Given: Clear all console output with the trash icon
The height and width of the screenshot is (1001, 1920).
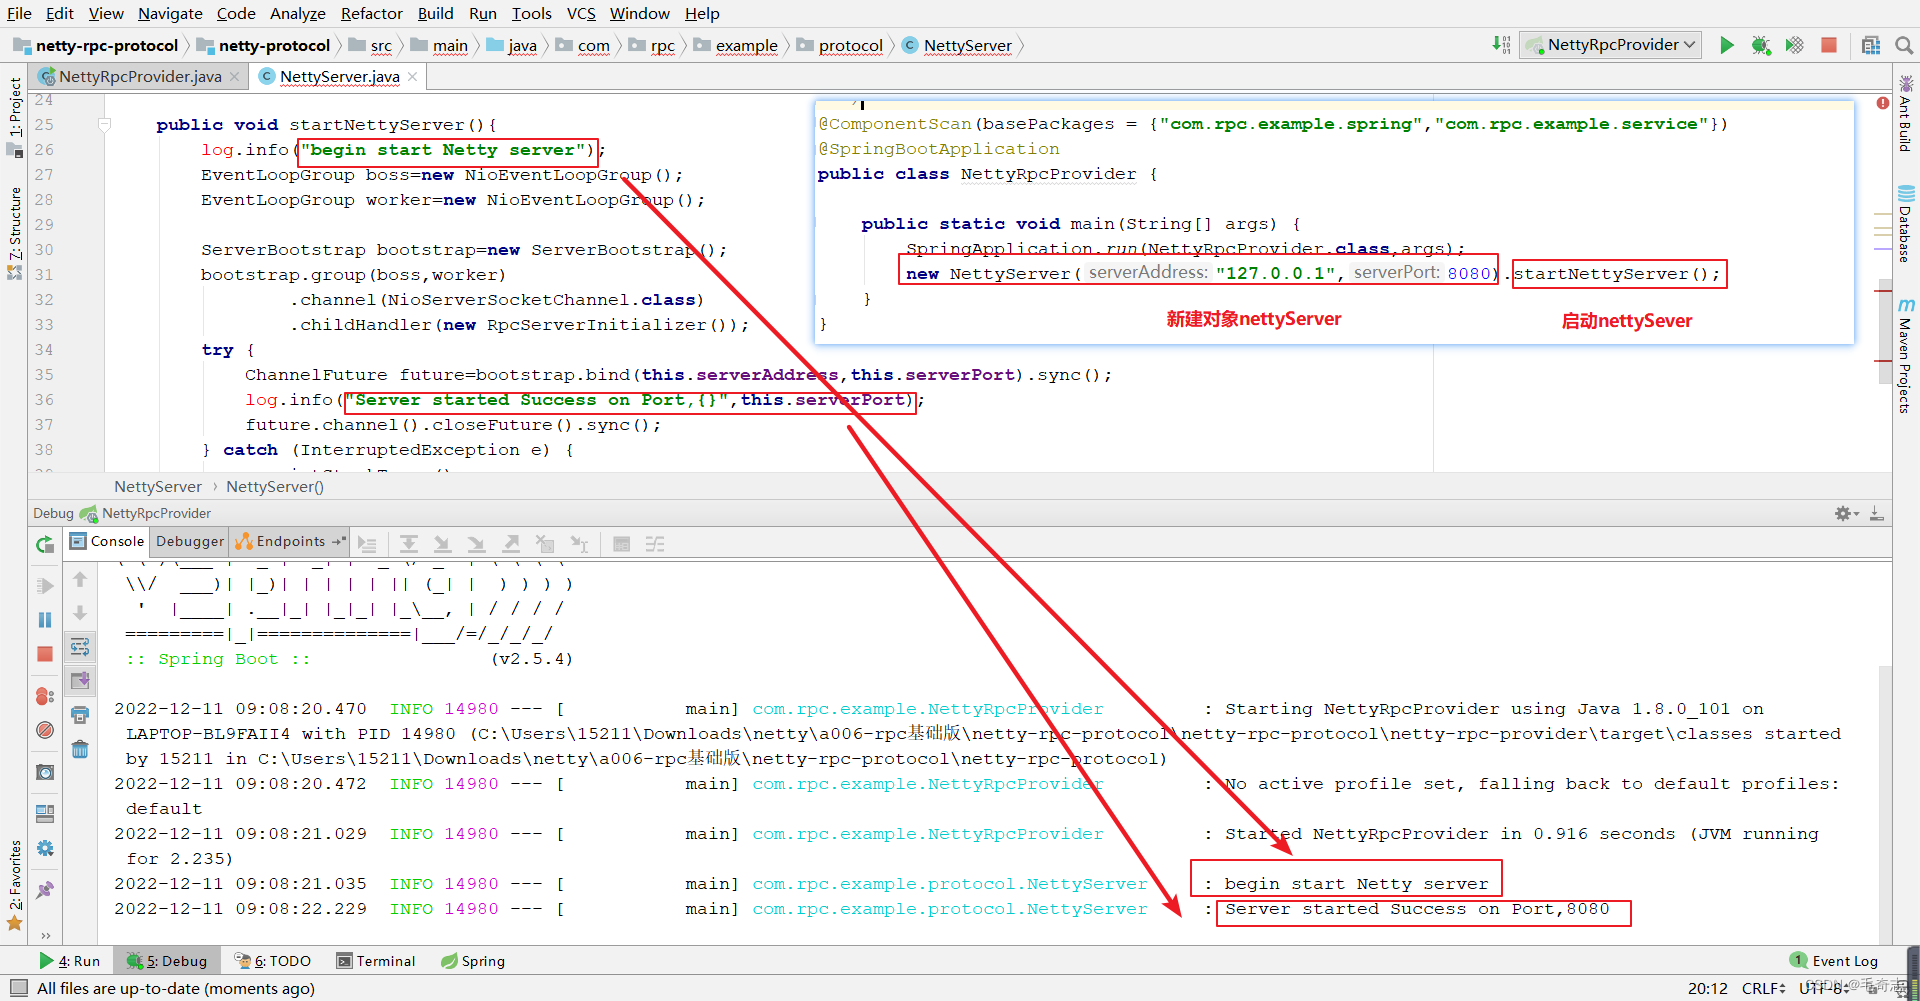Looking at the screenshot, I should coord(80,749).
